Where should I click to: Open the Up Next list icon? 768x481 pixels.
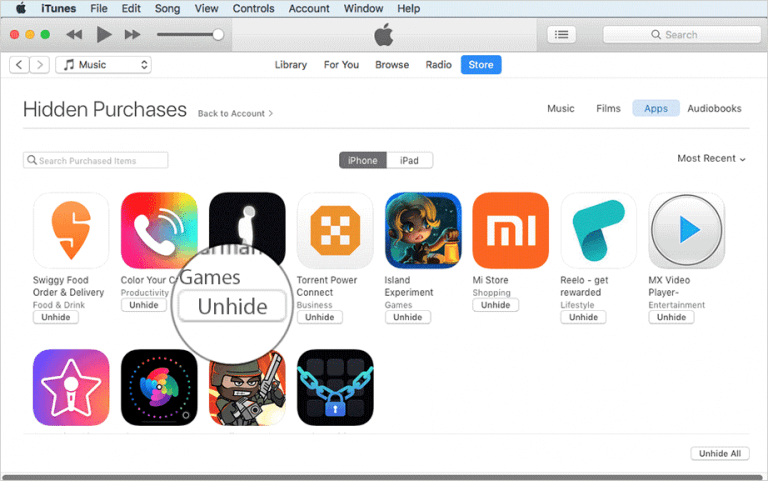(561, 34)
